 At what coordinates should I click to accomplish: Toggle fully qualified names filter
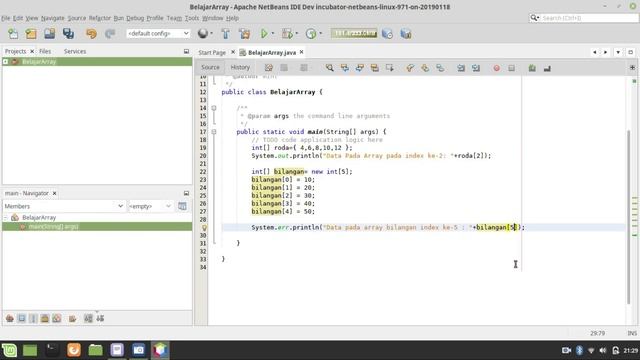72,318
